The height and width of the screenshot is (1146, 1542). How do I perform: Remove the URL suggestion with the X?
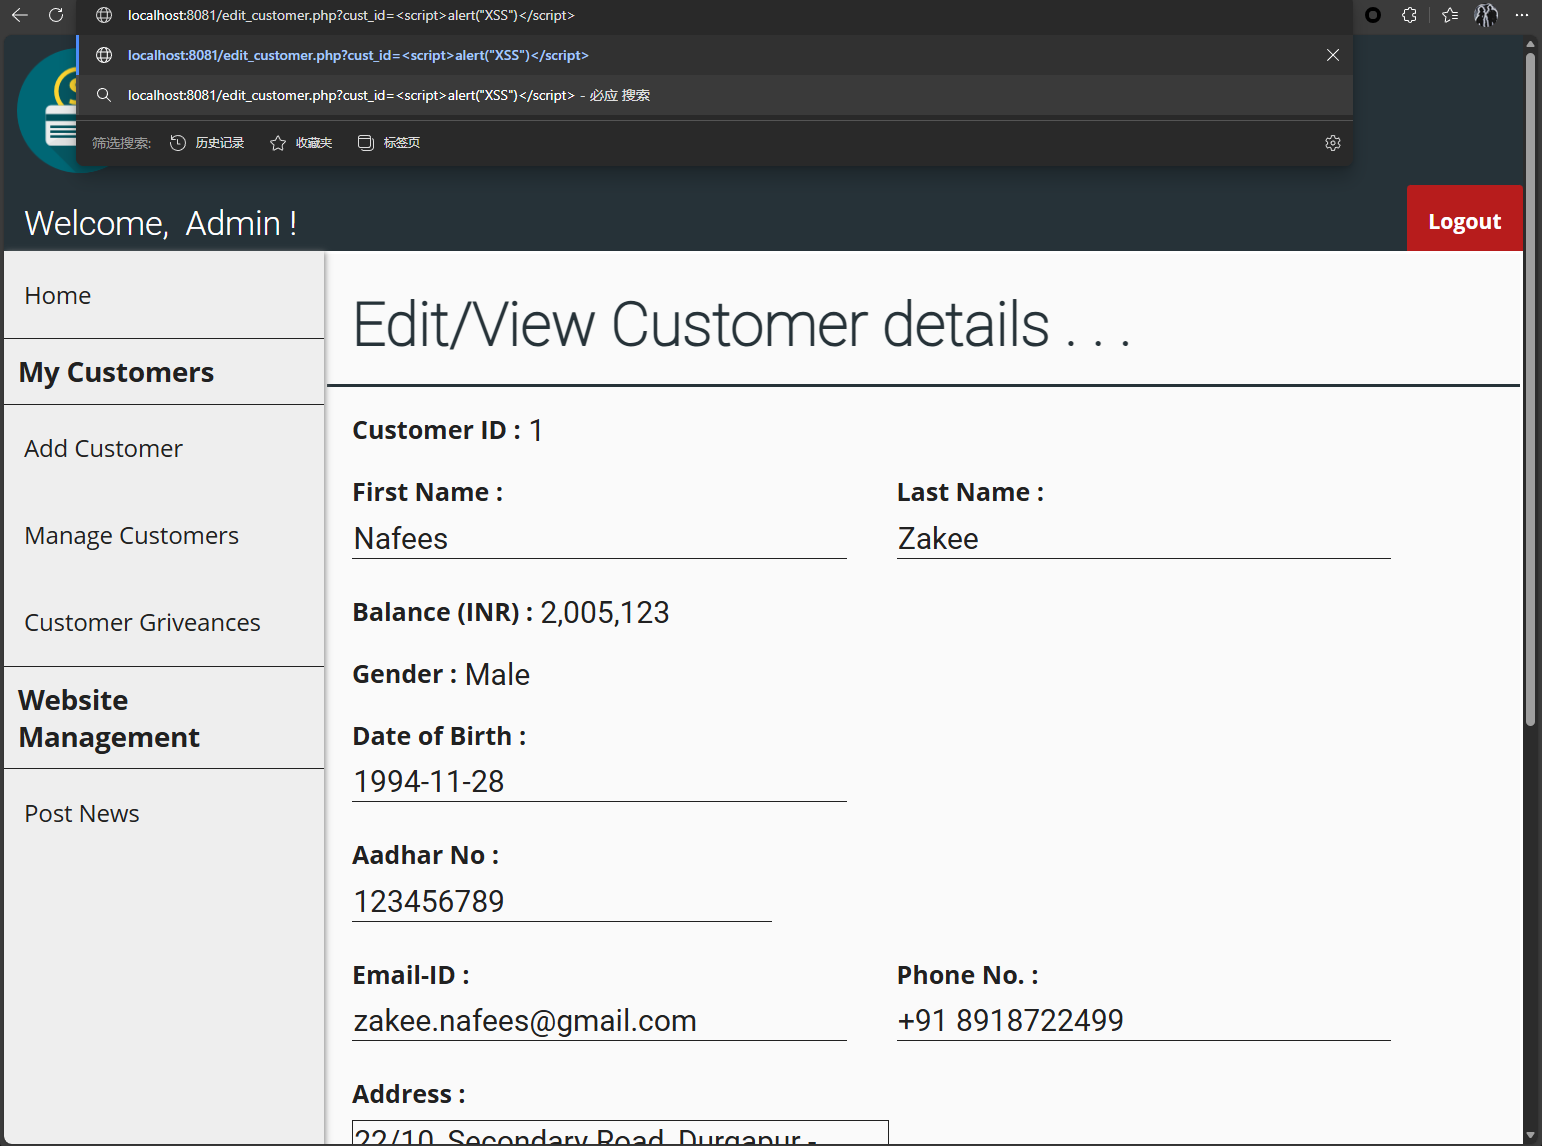[x=1332, y=55]
